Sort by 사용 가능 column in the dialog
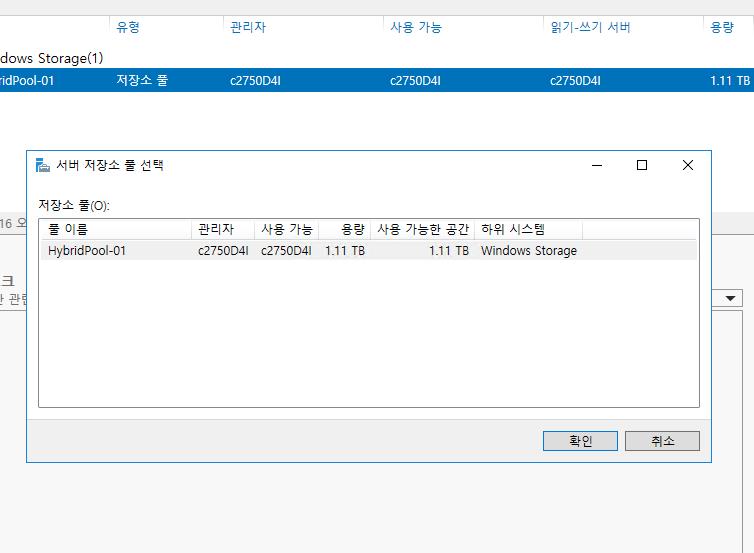 tap(287, 229)
